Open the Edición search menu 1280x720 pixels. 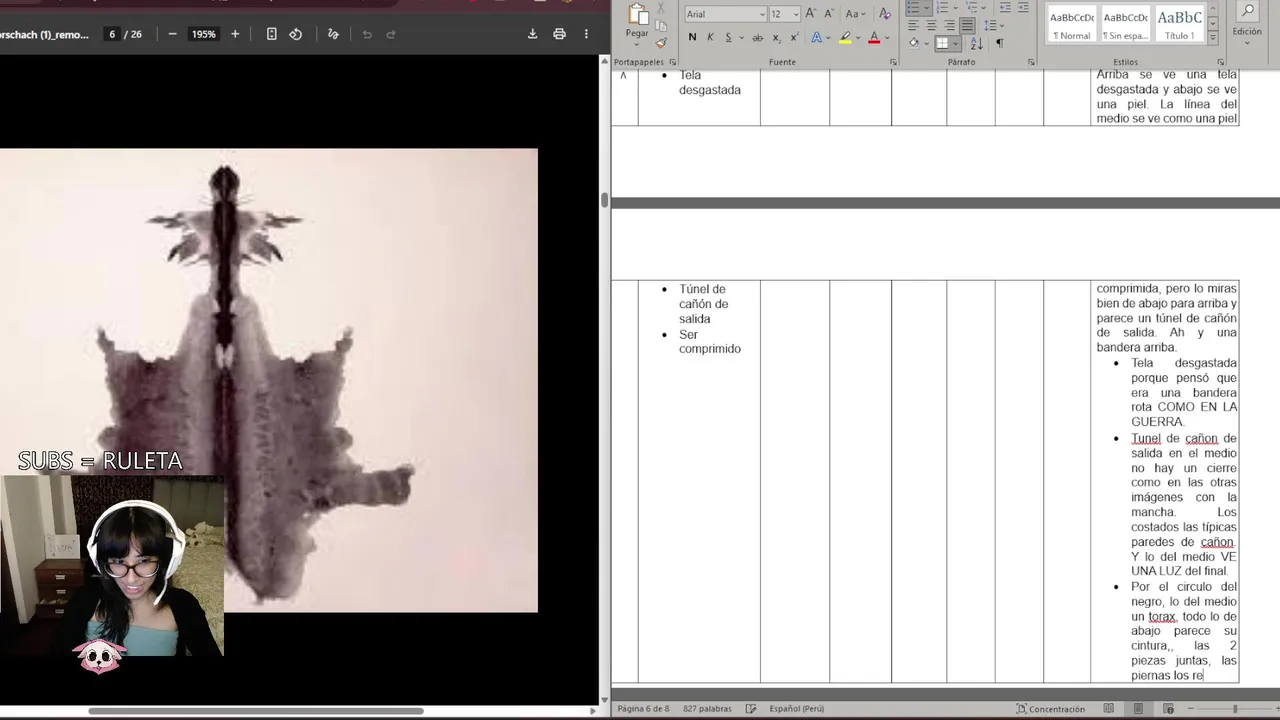pyautogui.click(x=1247, y=22)
